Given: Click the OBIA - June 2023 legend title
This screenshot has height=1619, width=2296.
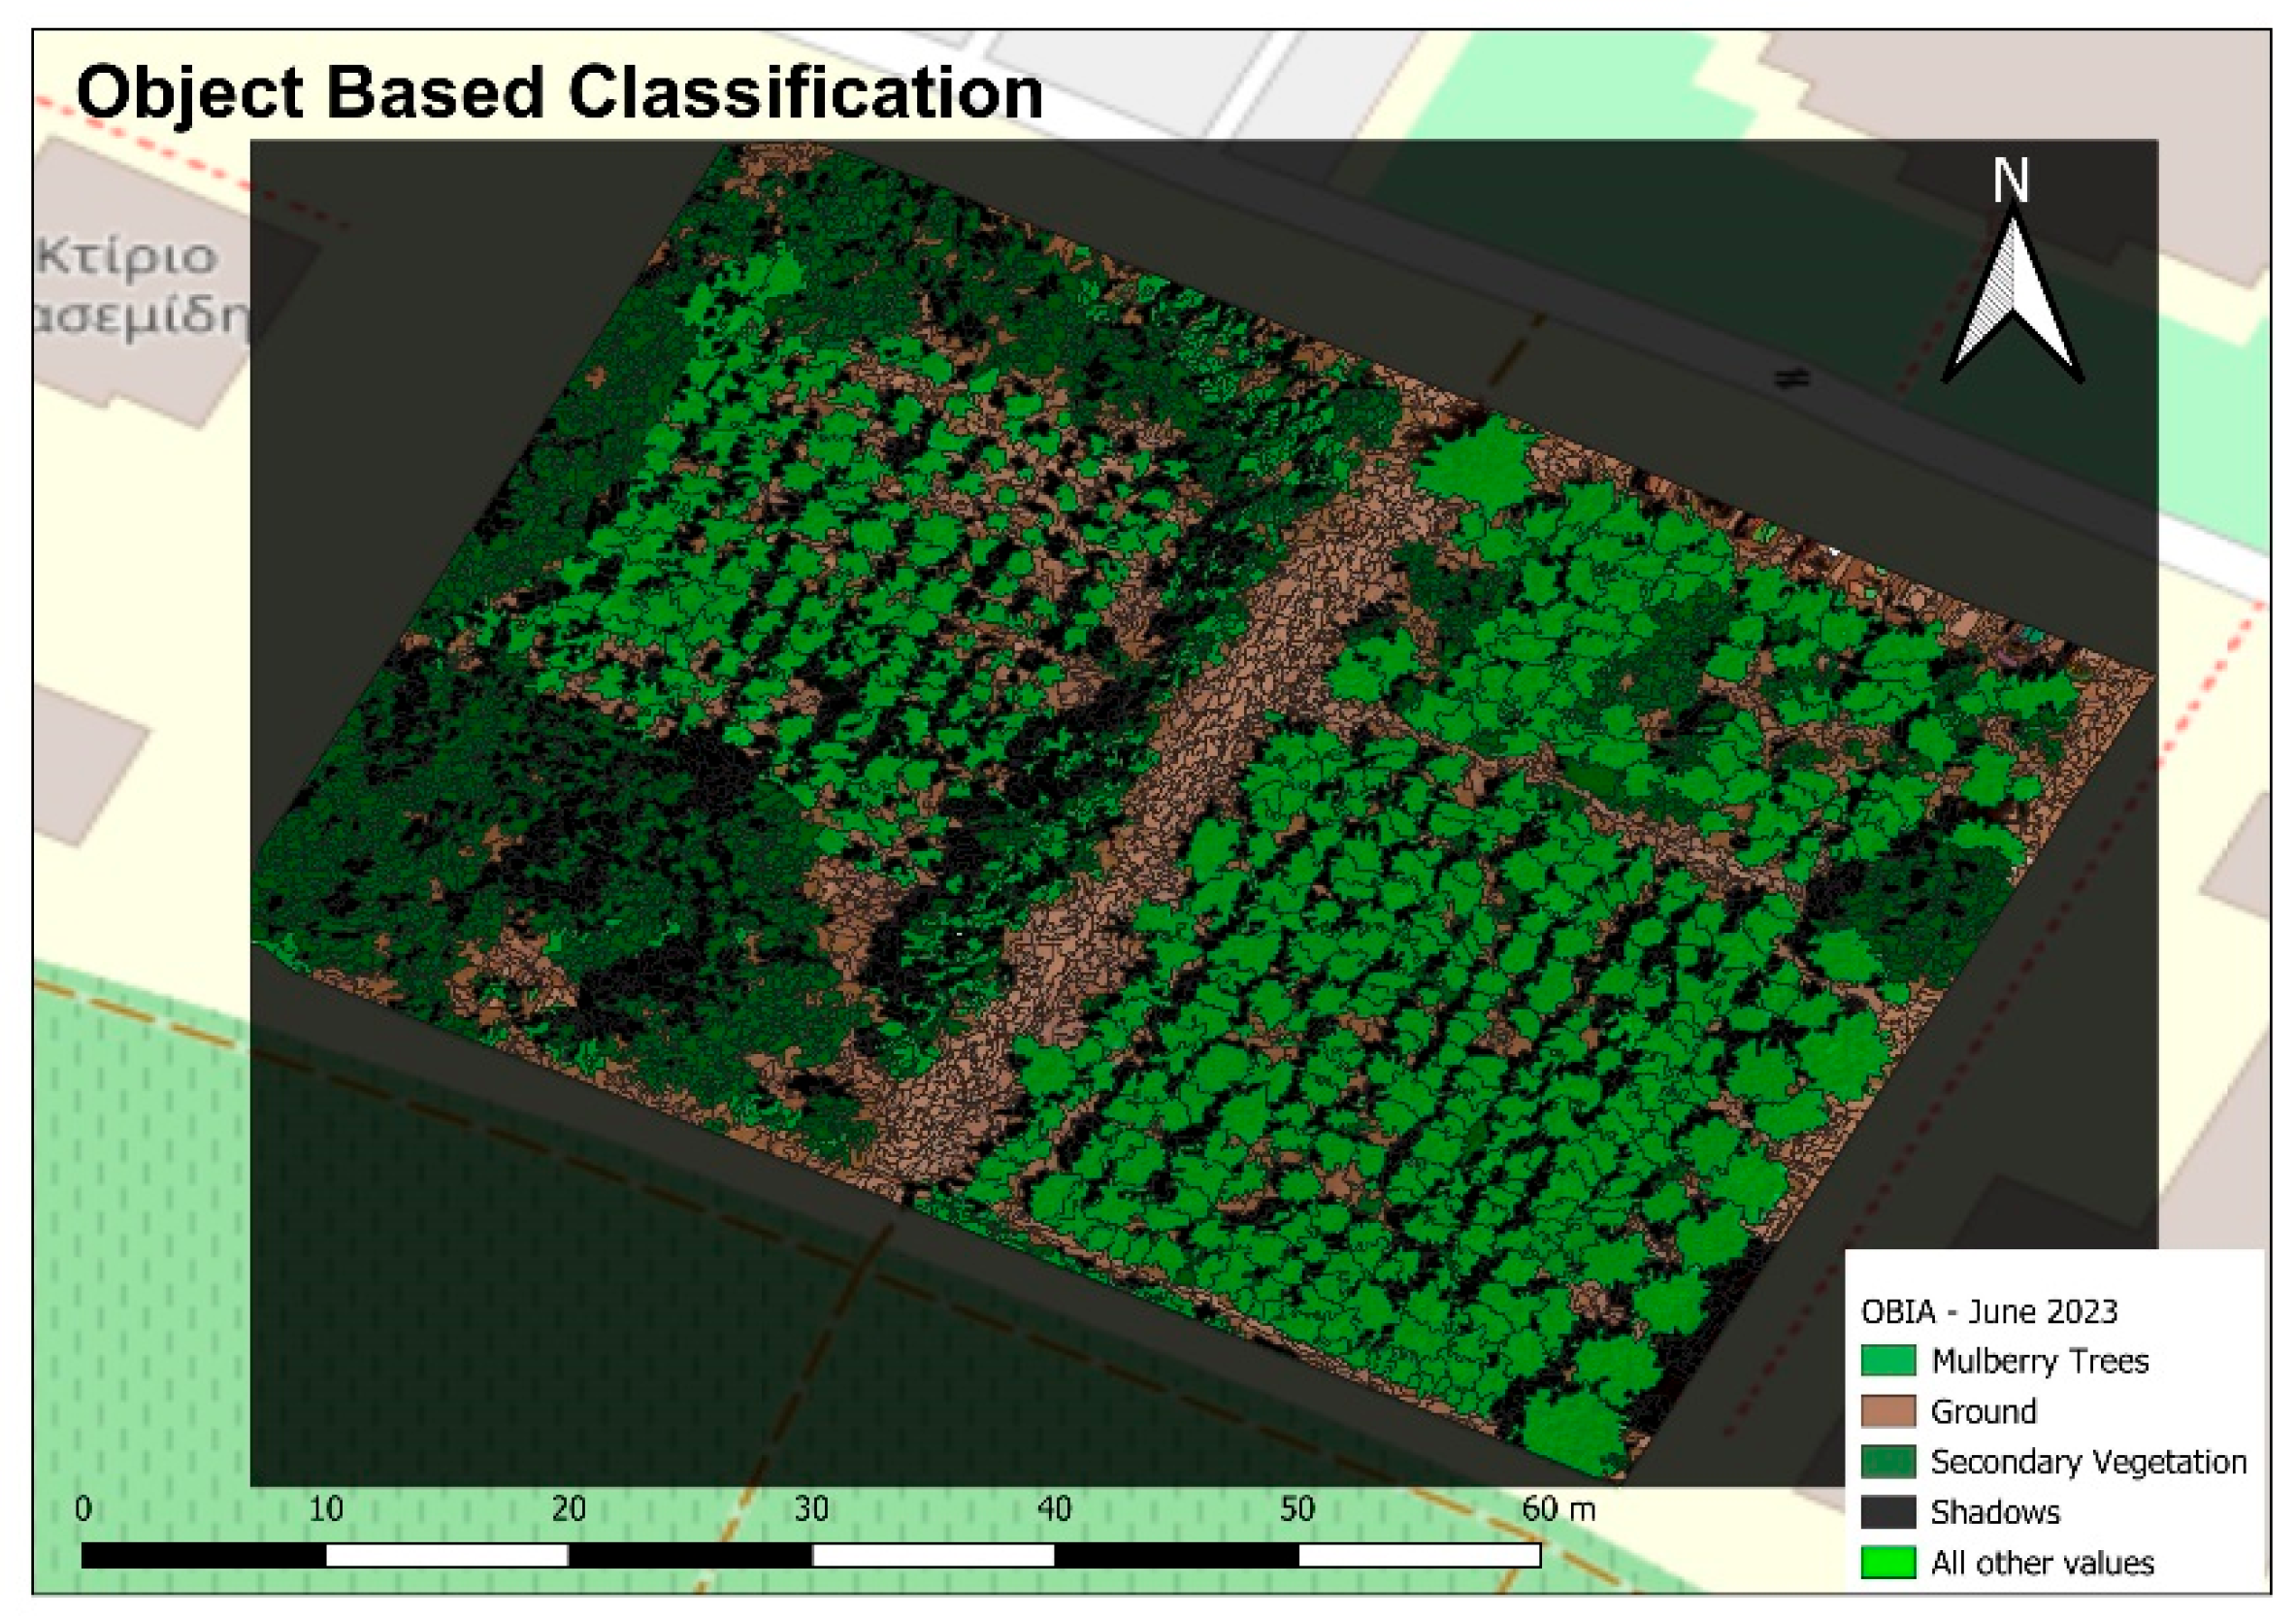Looking at the screenshot, I should click(x=1989, y=1311).
